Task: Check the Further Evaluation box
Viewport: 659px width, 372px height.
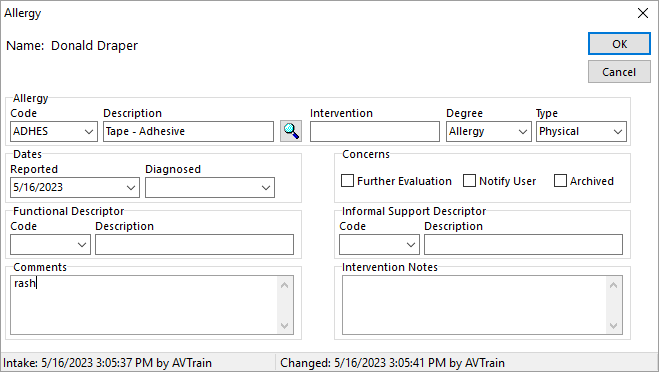Action: (x=348, y=181)
